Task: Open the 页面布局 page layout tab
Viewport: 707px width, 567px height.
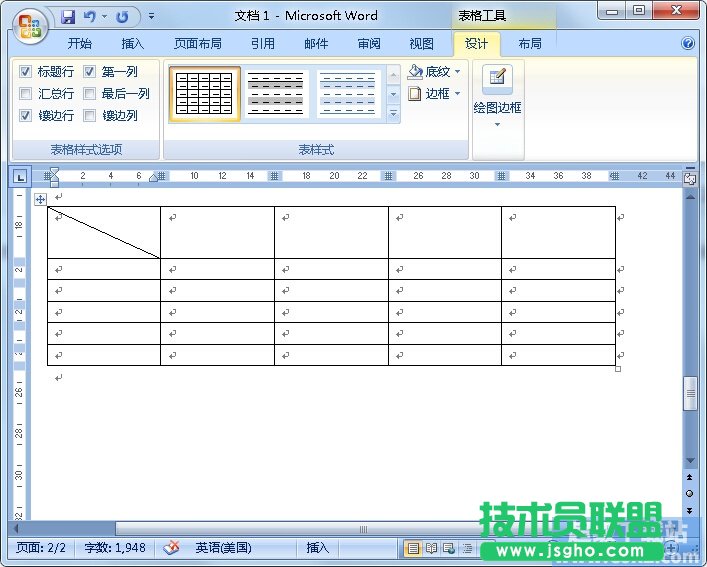Action: pyautogui.click(x=198, y=44)
